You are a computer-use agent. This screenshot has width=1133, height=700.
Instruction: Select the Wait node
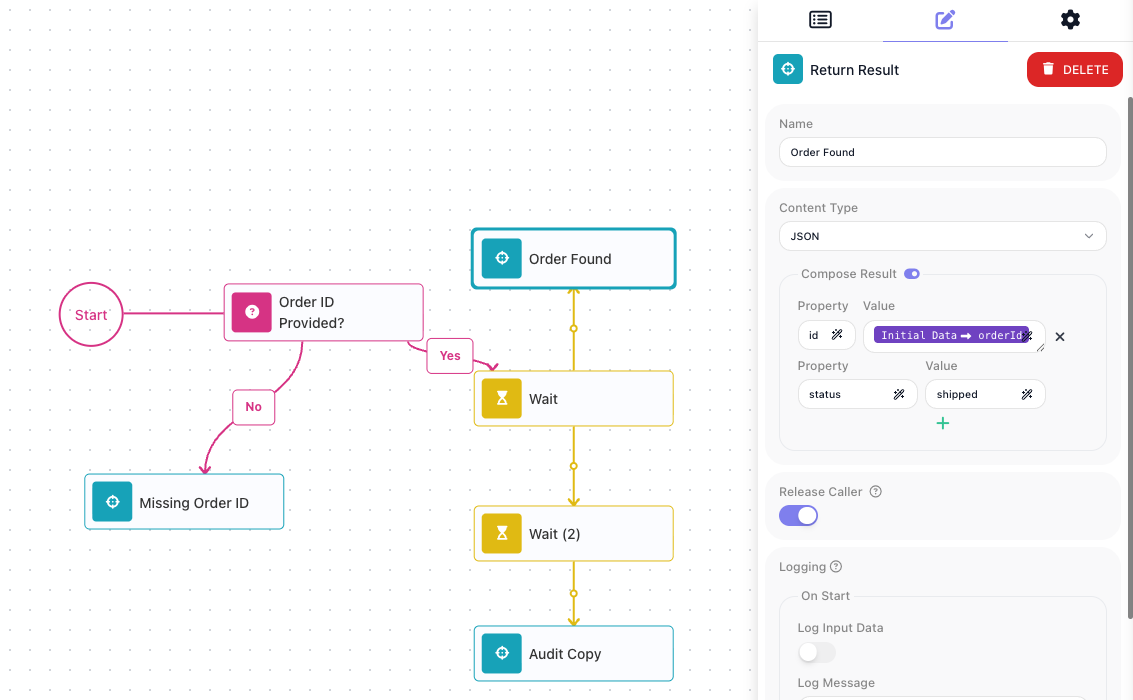[574, 399]
